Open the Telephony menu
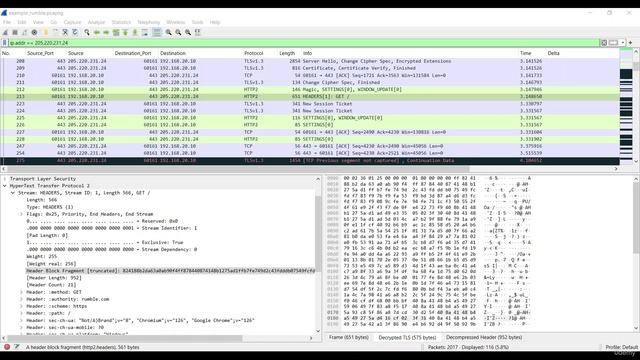 pos(149,22)
